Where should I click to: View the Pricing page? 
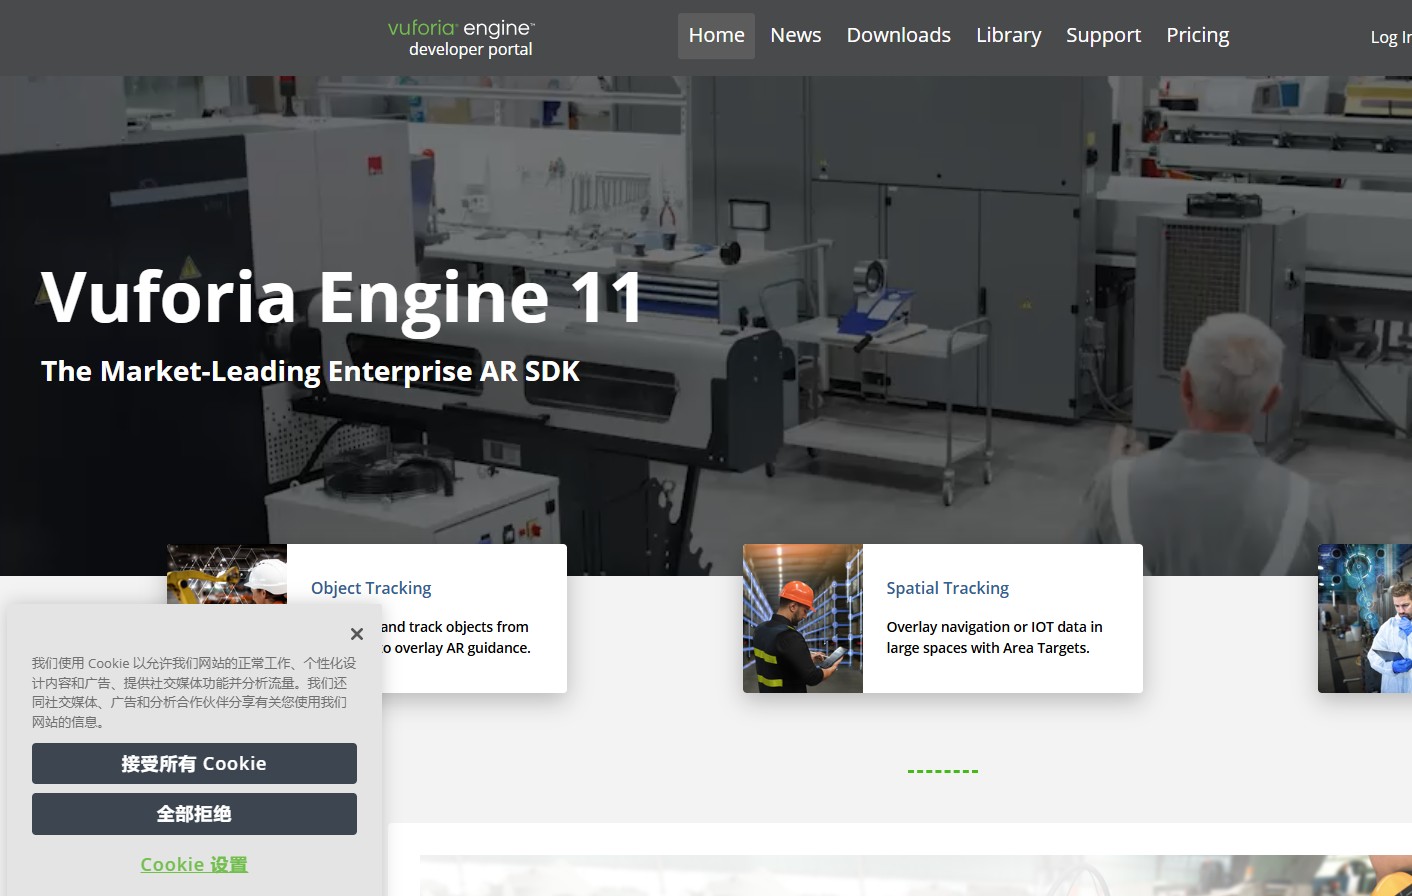click(x=1197, y=36)
